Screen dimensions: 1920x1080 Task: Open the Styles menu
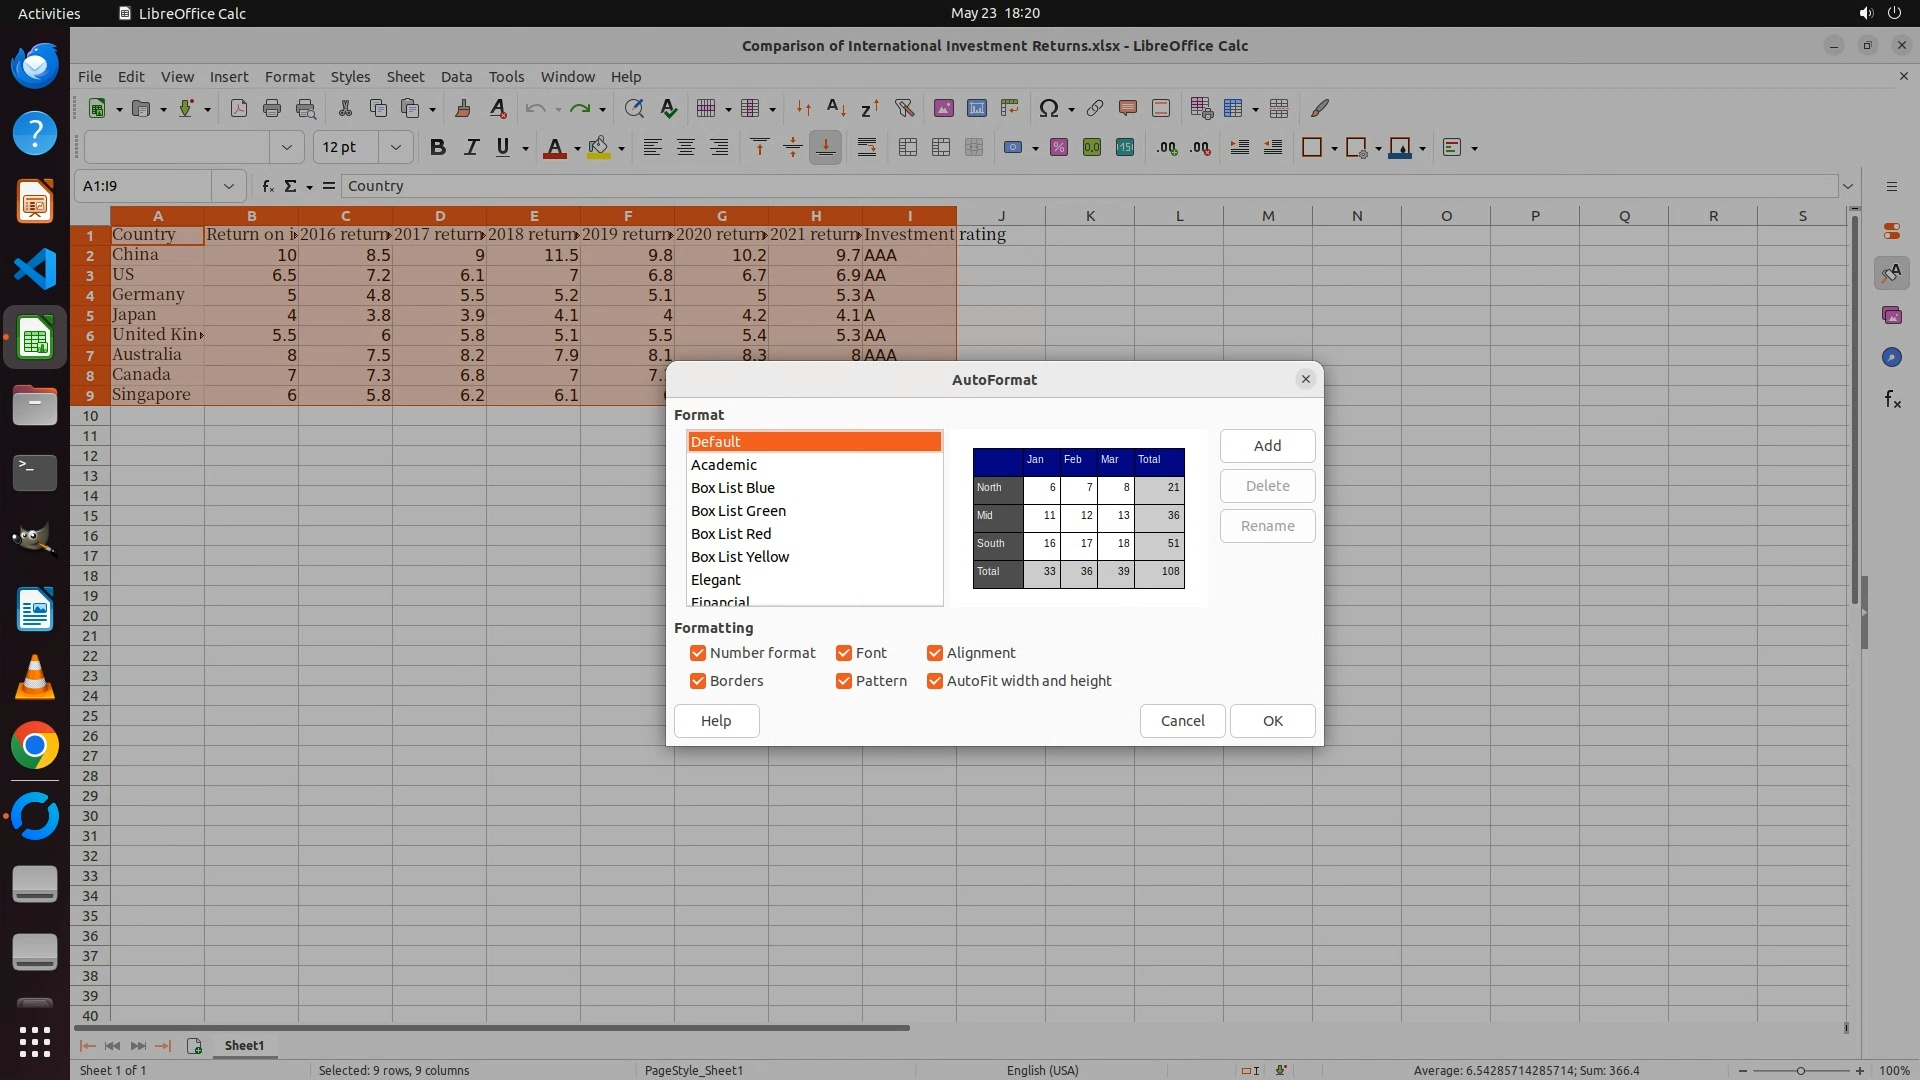(350, 76)
